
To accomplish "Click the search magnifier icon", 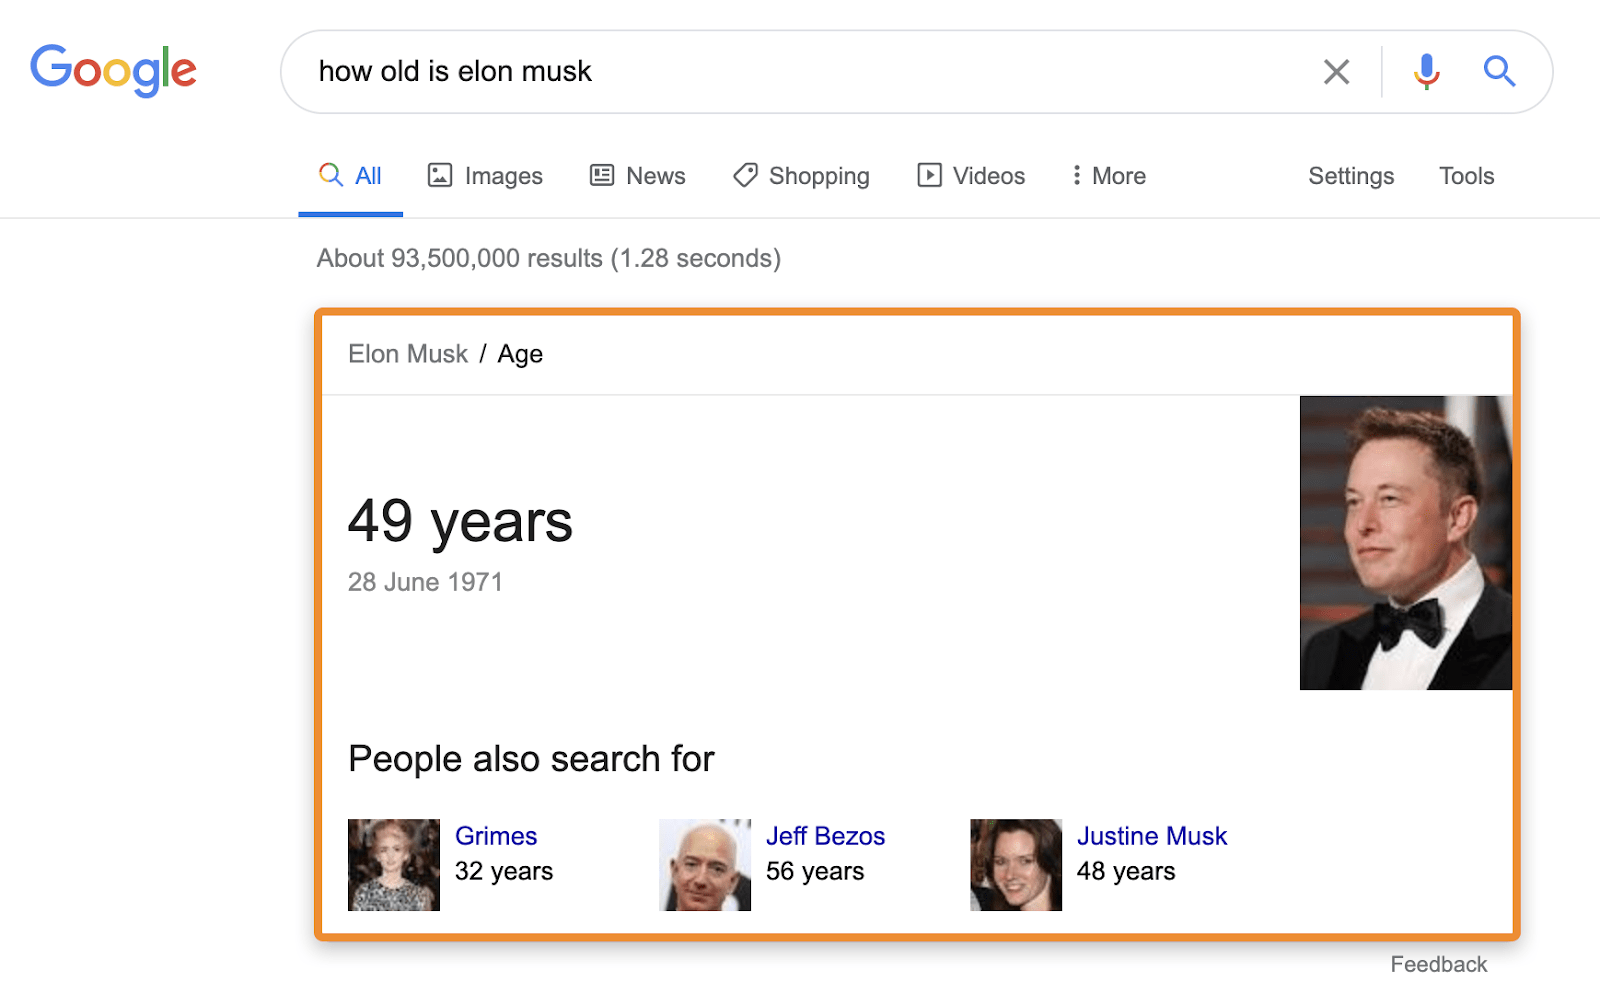I will (x=1499, y=71).
